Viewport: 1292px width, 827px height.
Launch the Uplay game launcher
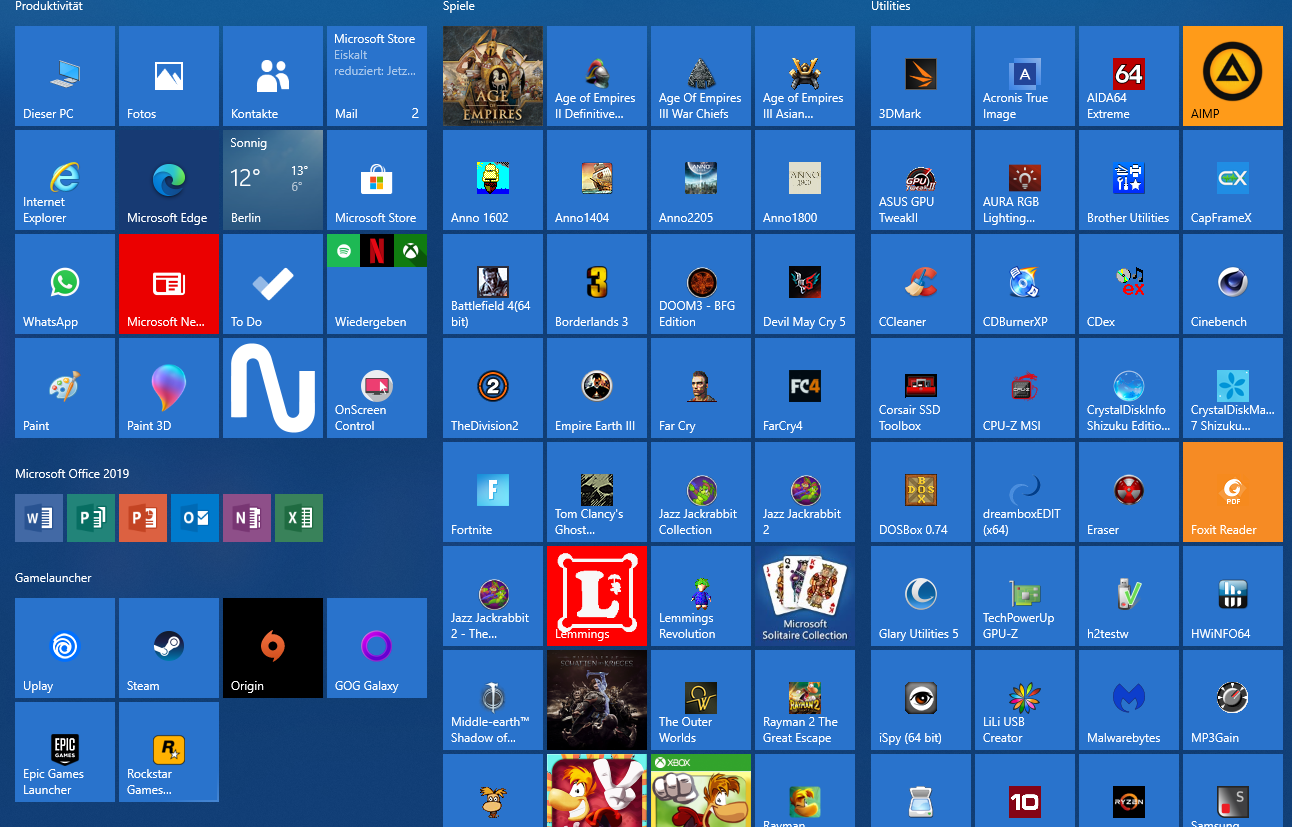tap(65, 648)
